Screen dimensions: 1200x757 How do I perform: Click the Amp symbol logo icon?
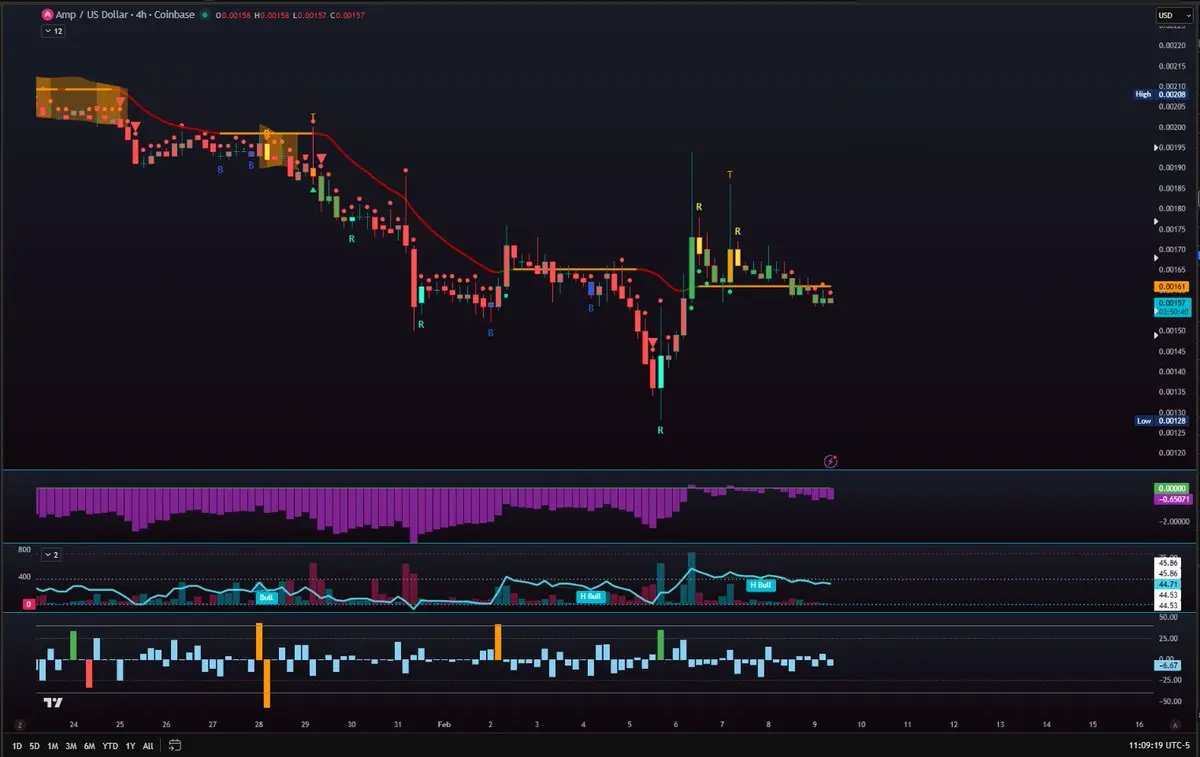(x=47, y=15)
